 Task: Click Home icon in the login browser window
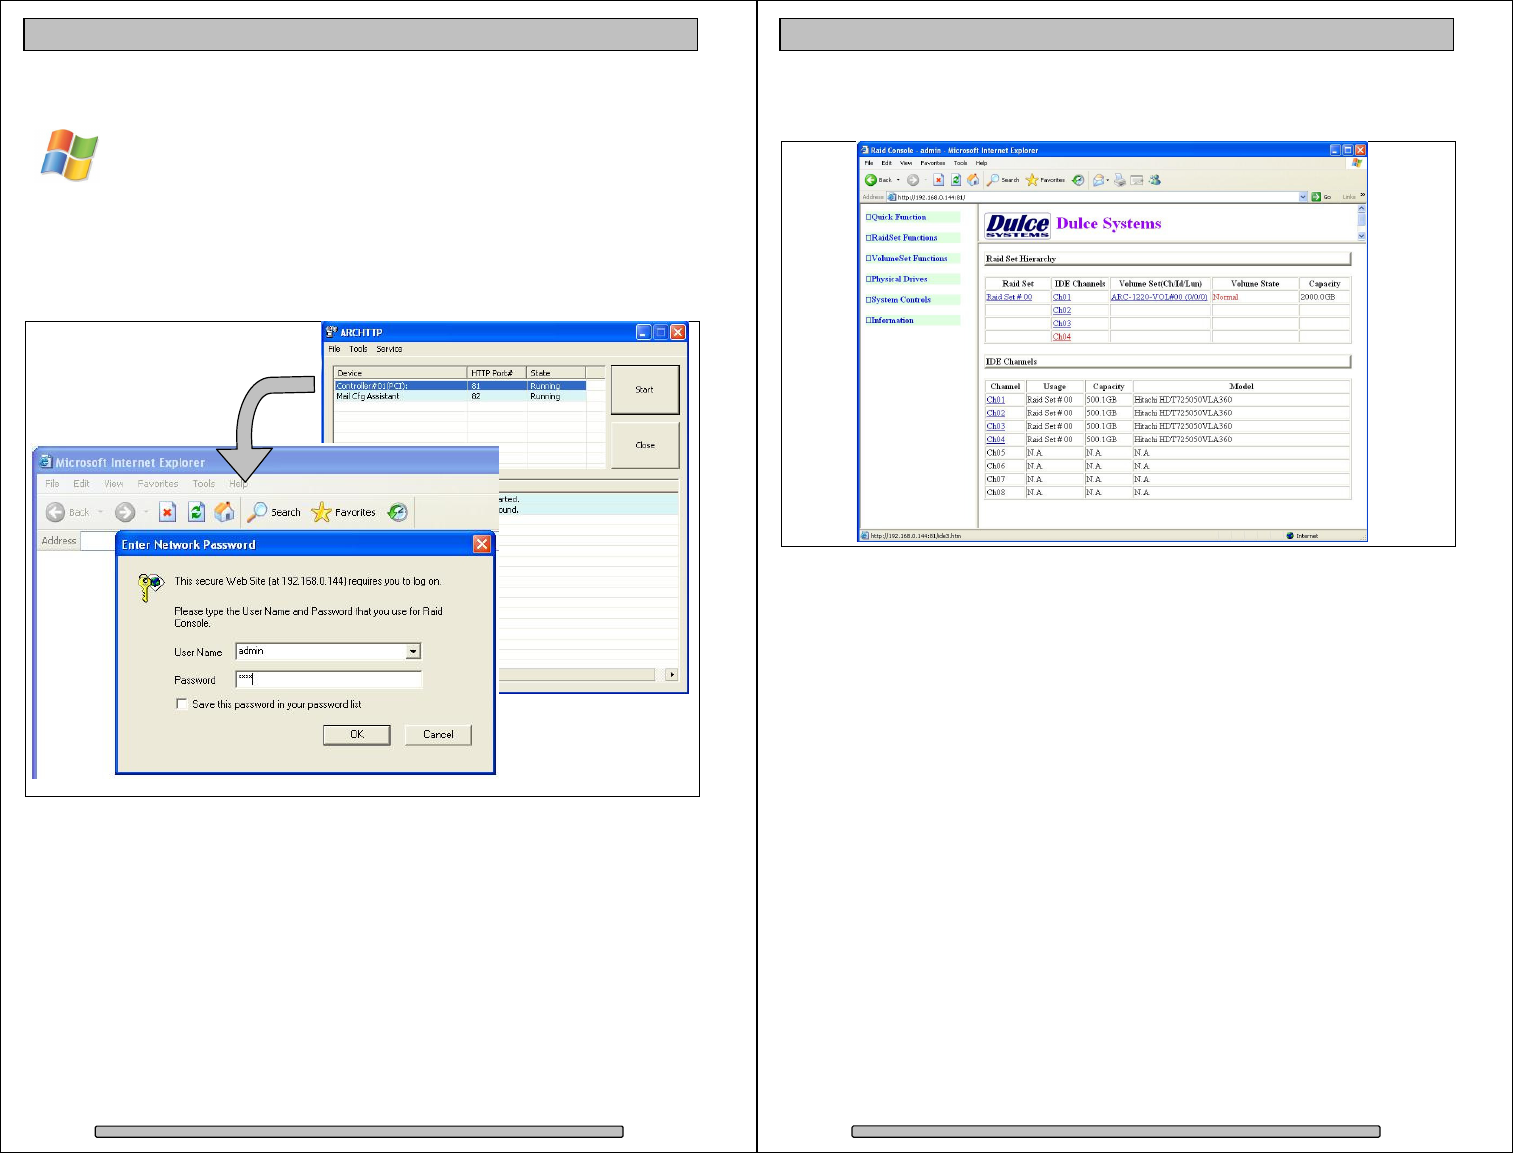225,512
